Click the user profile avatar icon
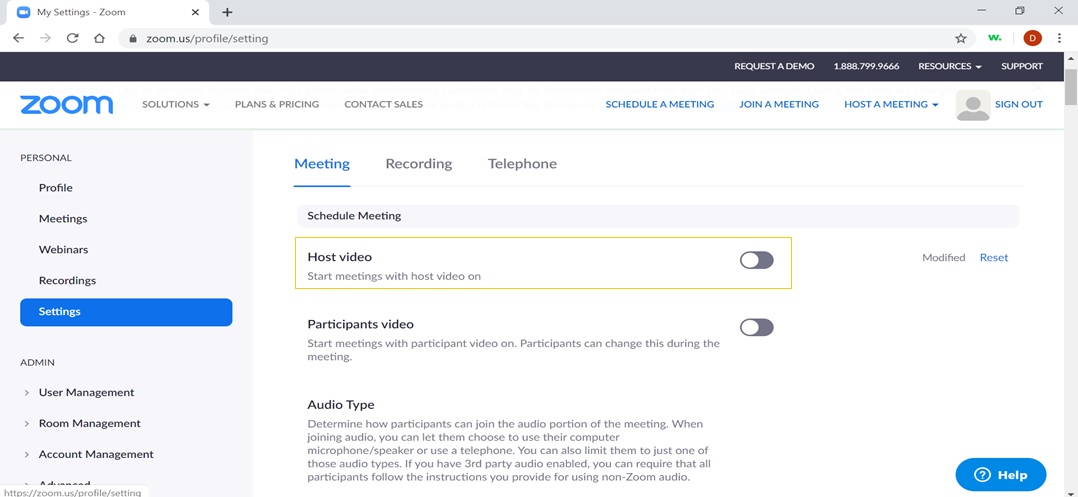 point(972,105)
